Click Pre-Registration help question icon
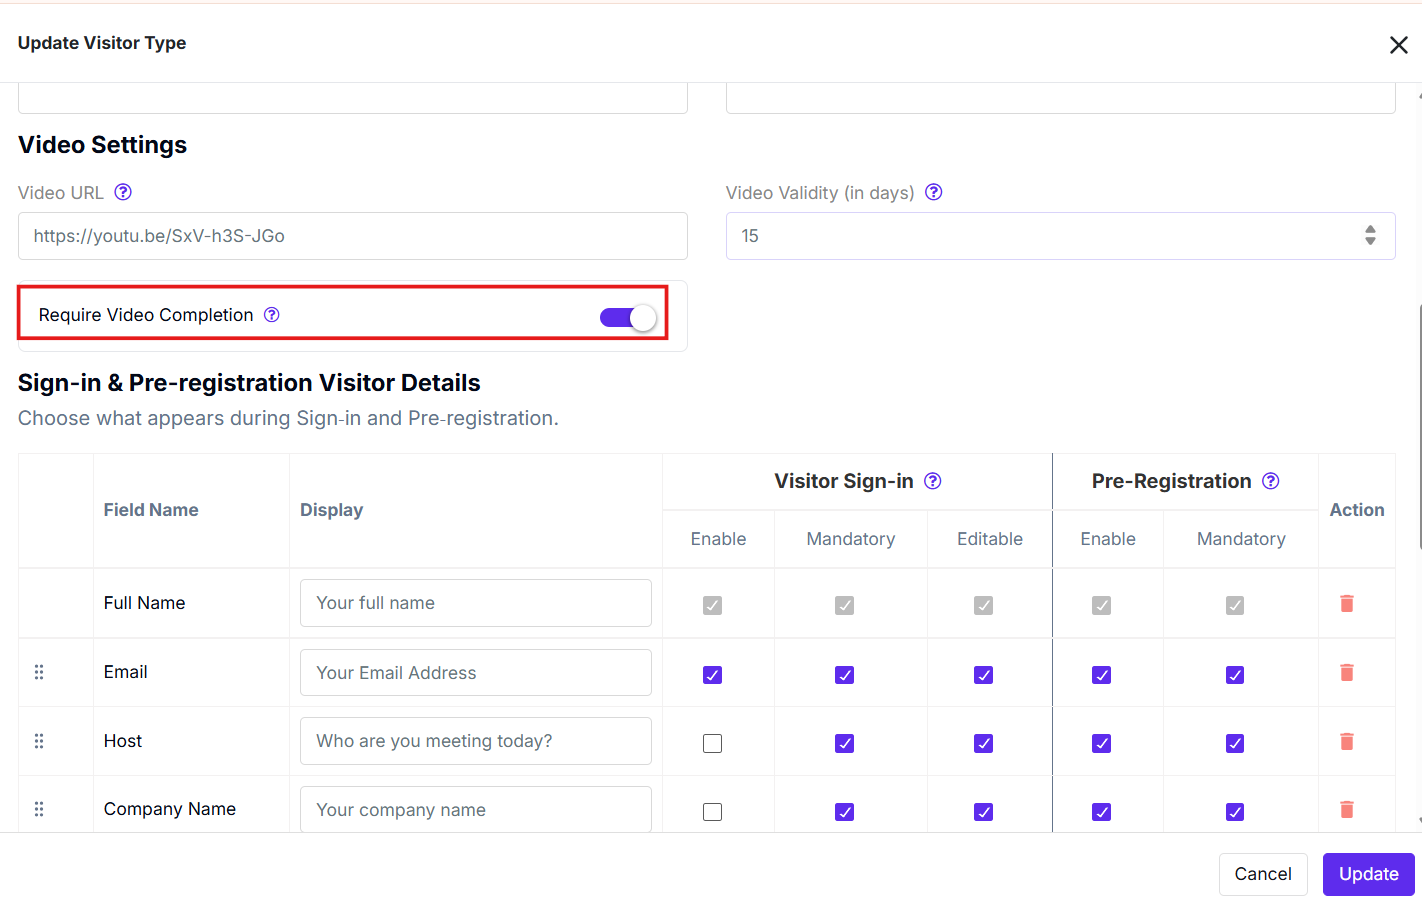The width and height of the screenshot is (1422, 906). click(x=1271, y=481)
